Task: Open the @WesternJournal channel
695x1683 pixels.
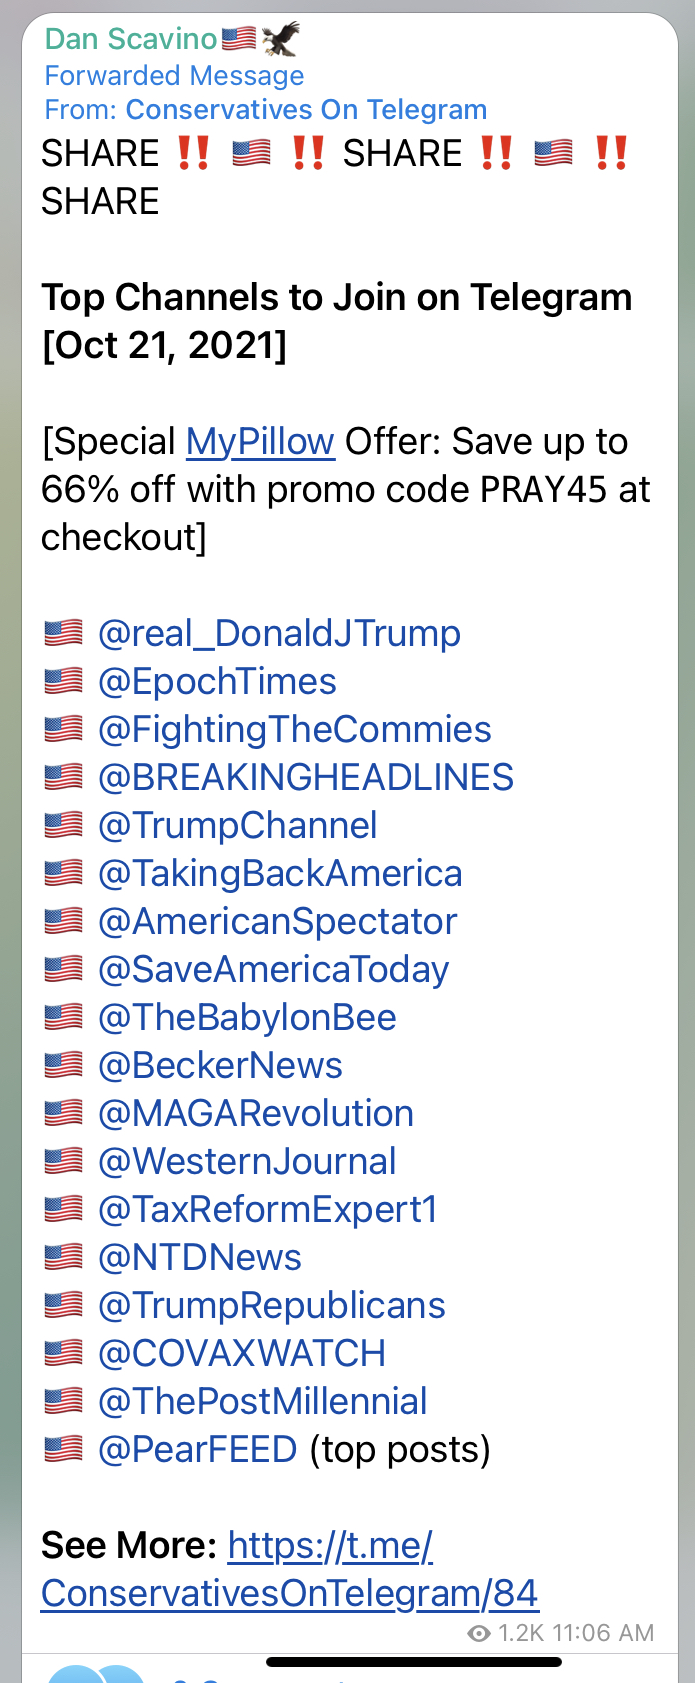Action: pos(247,1162)
